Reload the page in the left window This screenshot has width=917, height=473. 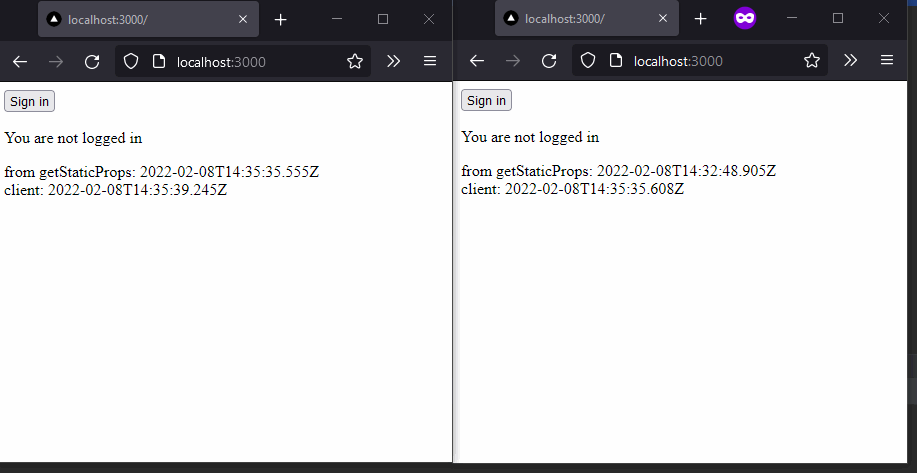click(x=92, y=61)
